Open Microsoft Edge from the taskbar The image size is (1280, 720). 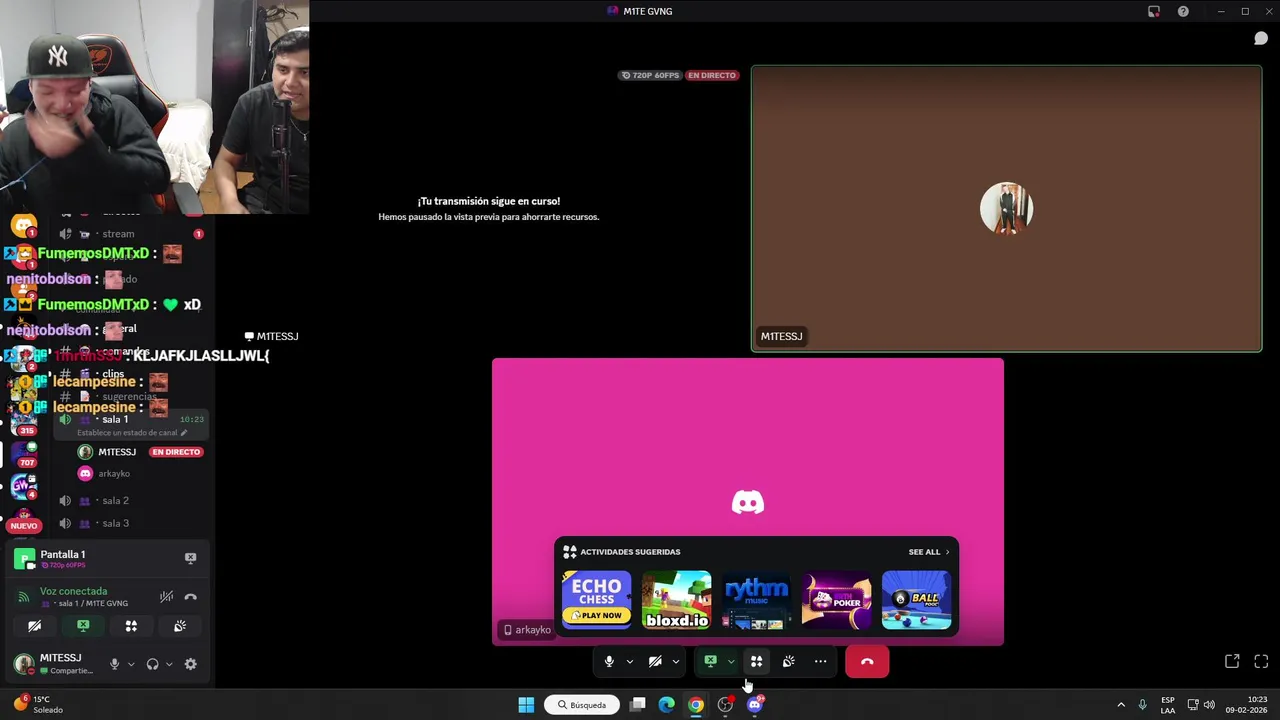pyautogui.click(x=667, y=705)
